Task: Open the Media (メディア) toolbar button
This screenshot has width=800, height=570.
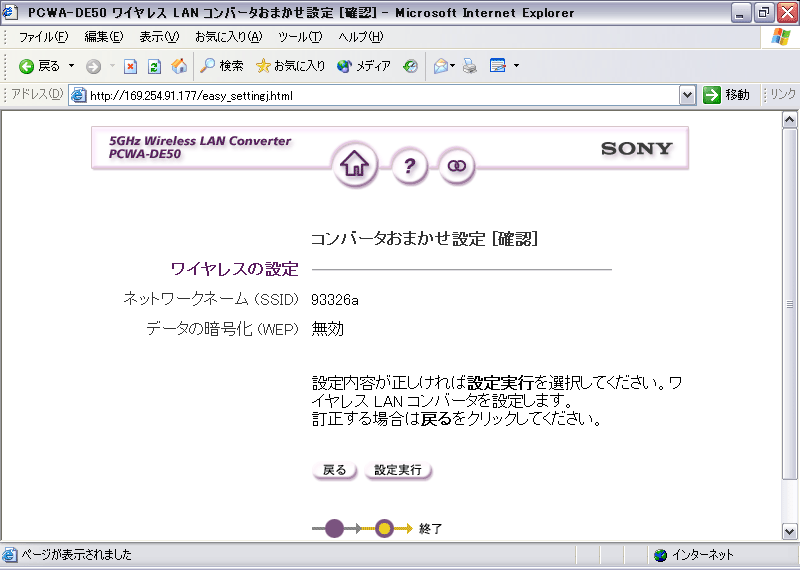Action: tap(364, 66)
